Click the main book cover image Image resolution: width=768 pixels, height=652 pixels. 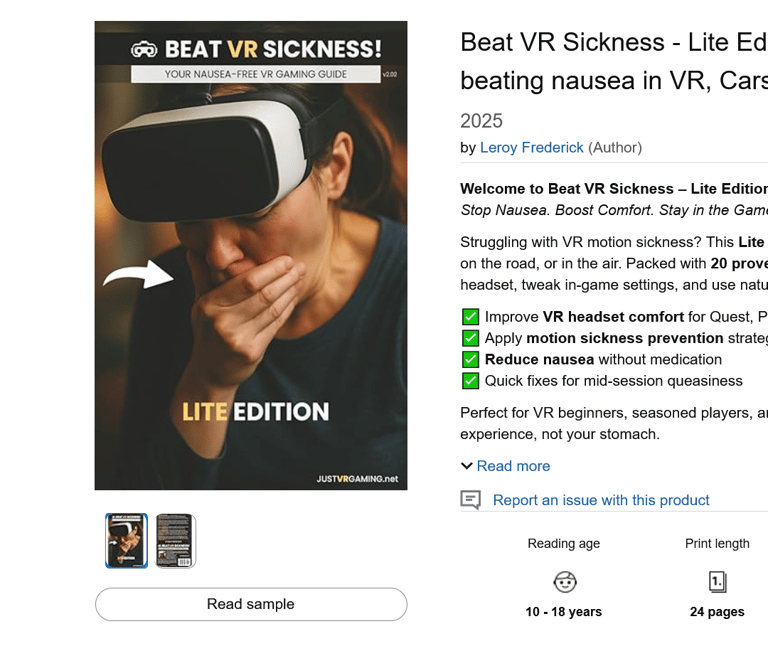(251, 255)
